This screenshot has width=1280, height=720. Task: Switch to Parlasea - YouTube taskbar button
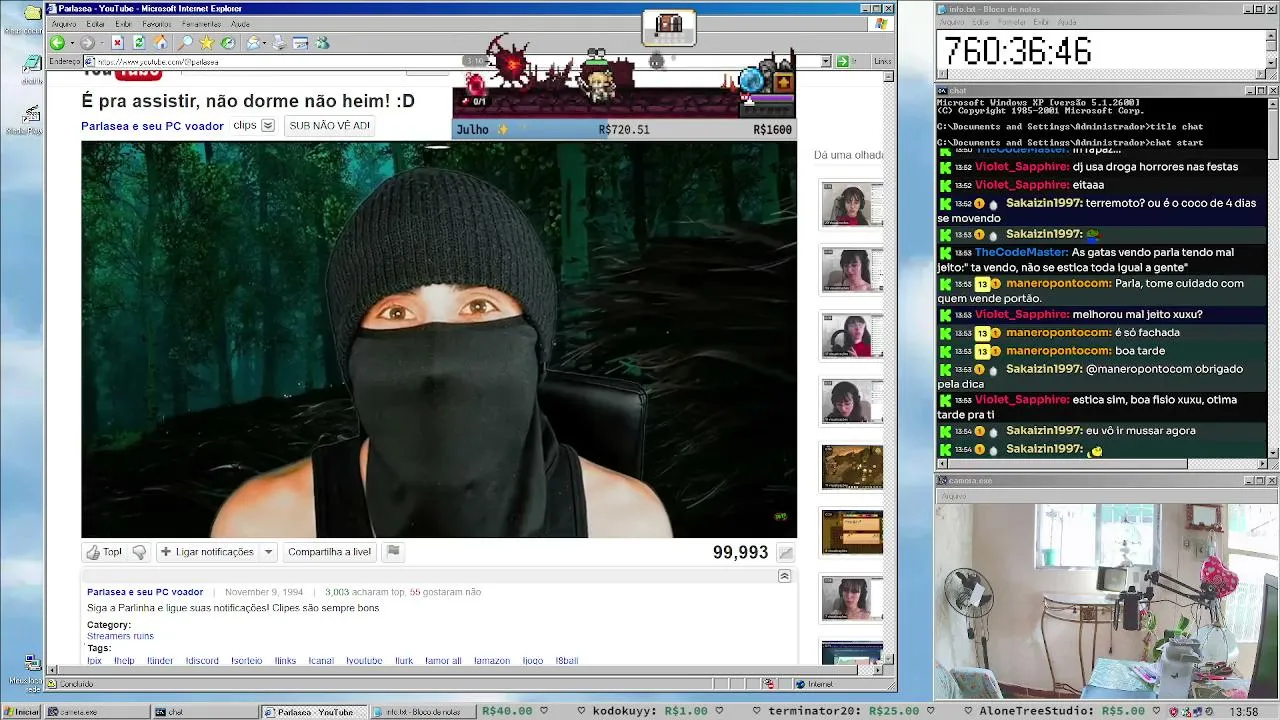pos(312,712)
